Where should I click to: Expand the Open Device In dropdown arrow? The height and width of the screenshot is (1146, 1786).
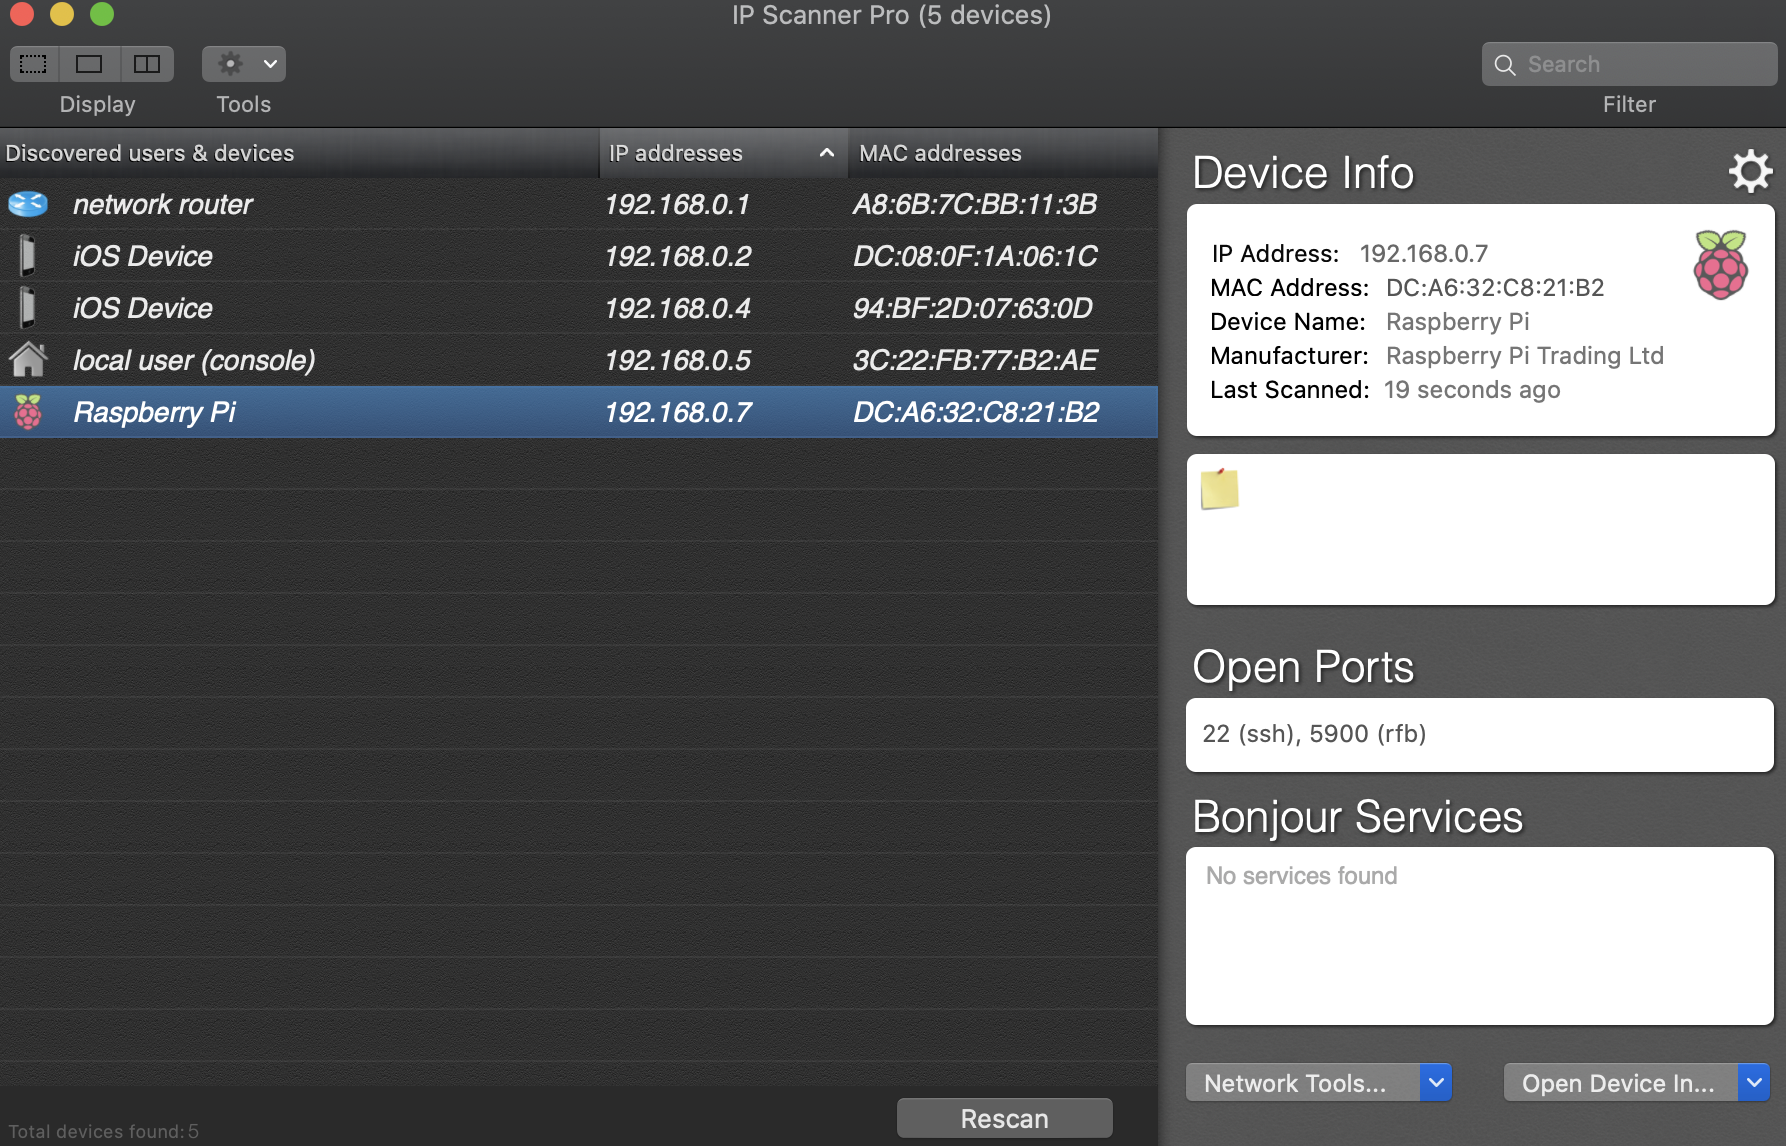(x=1754, y=1082)
